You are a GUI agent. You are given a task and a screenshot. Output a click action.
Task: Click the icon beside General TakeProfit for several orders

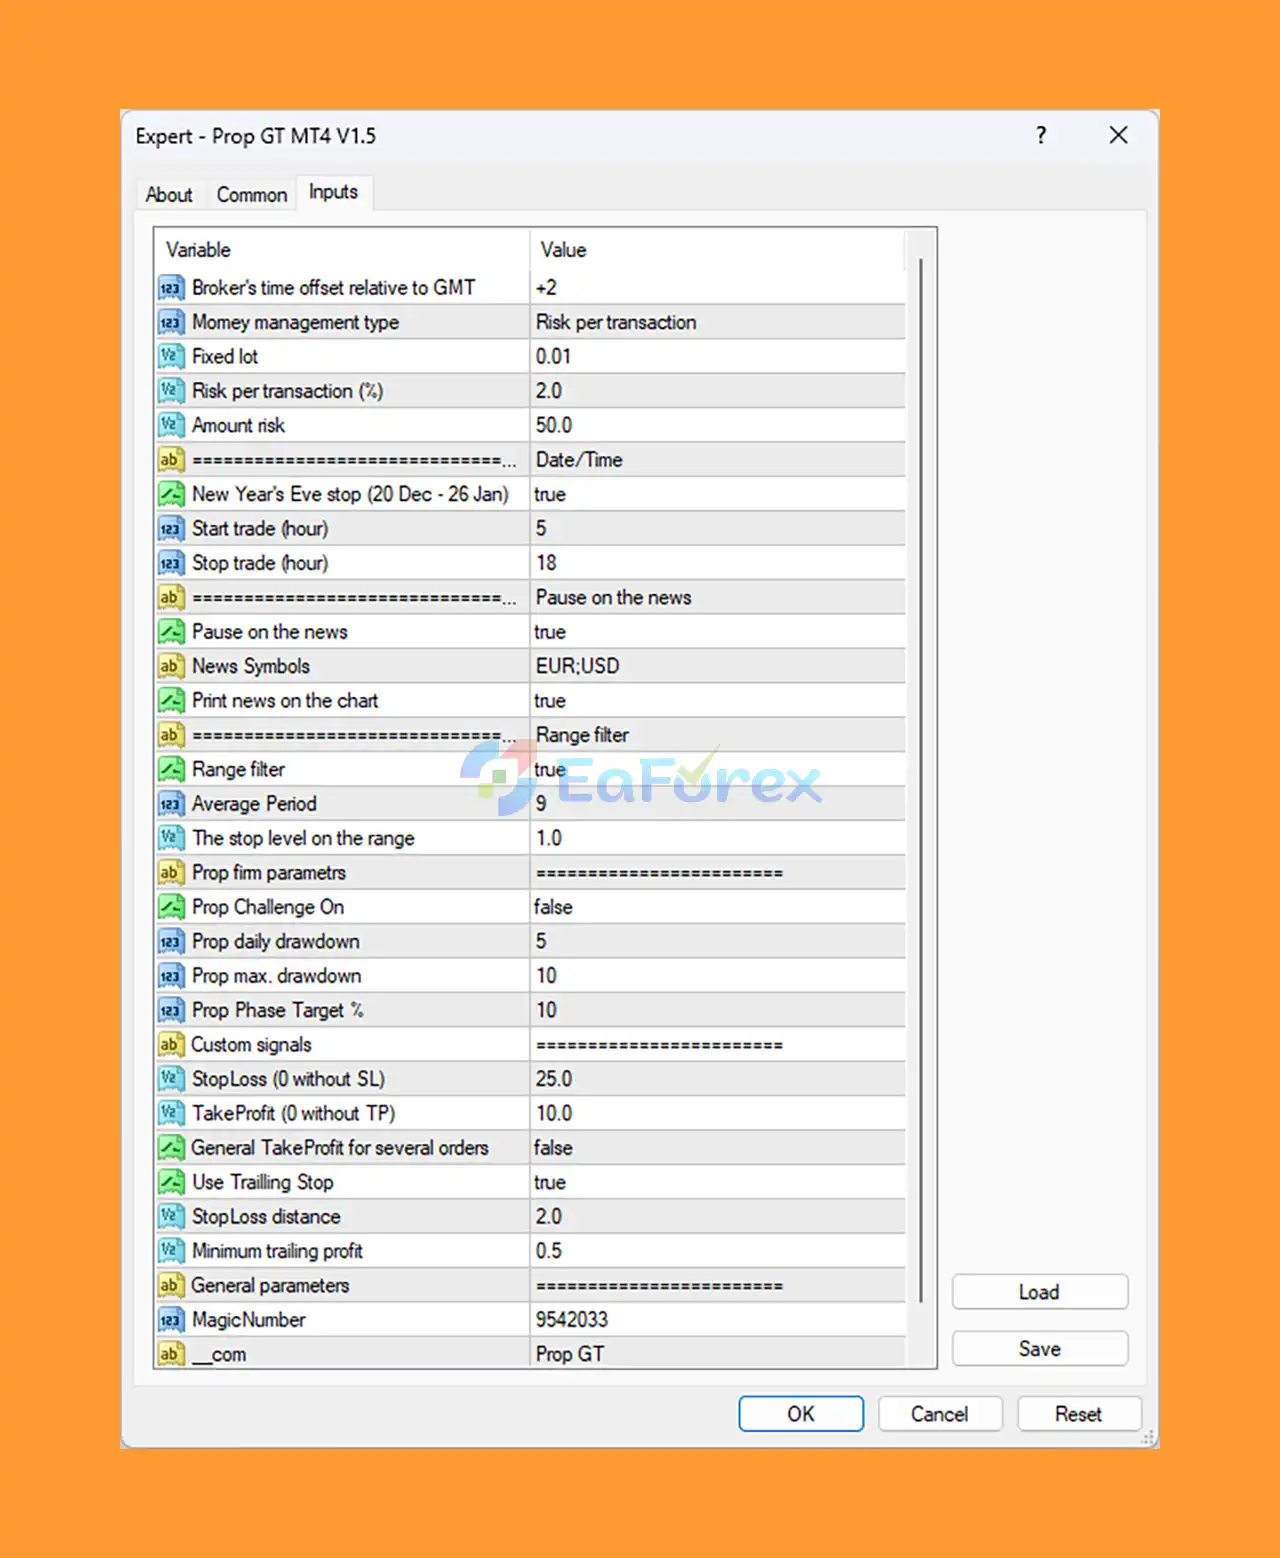(171, 1148)
